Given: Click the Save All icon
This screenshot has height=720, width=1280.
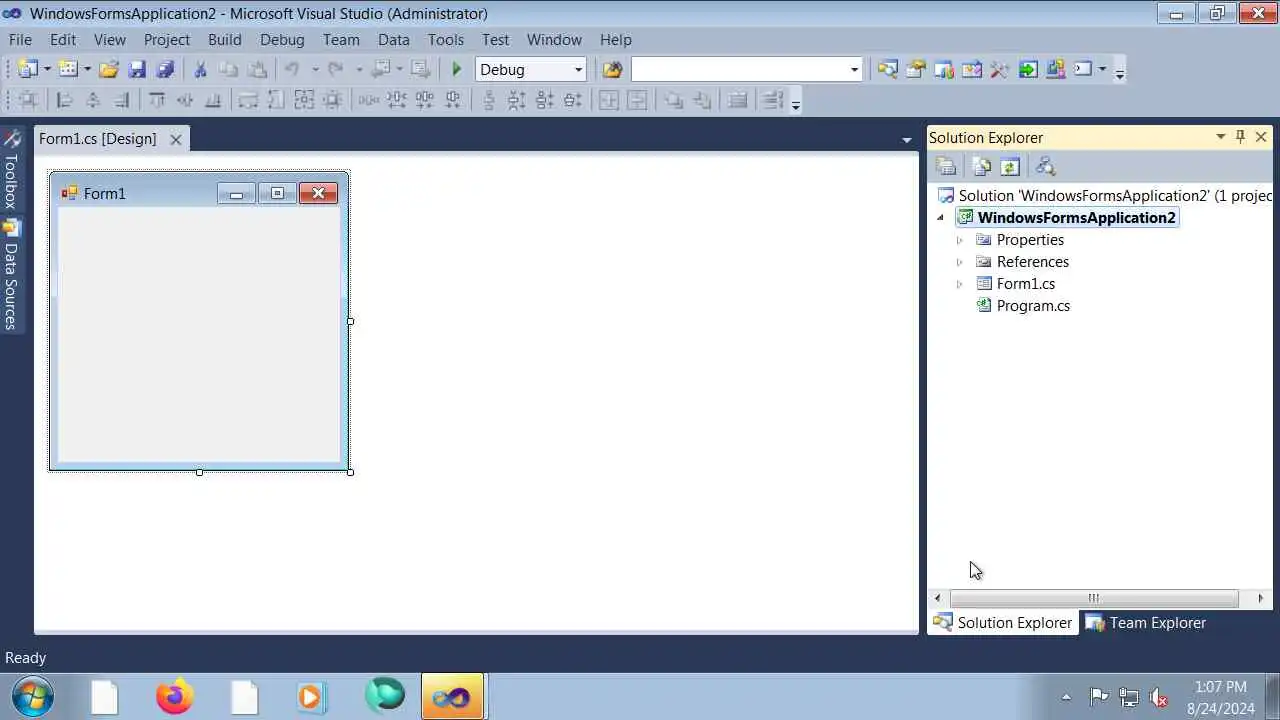Looking at the screenshot, I should tap(165, 69).
